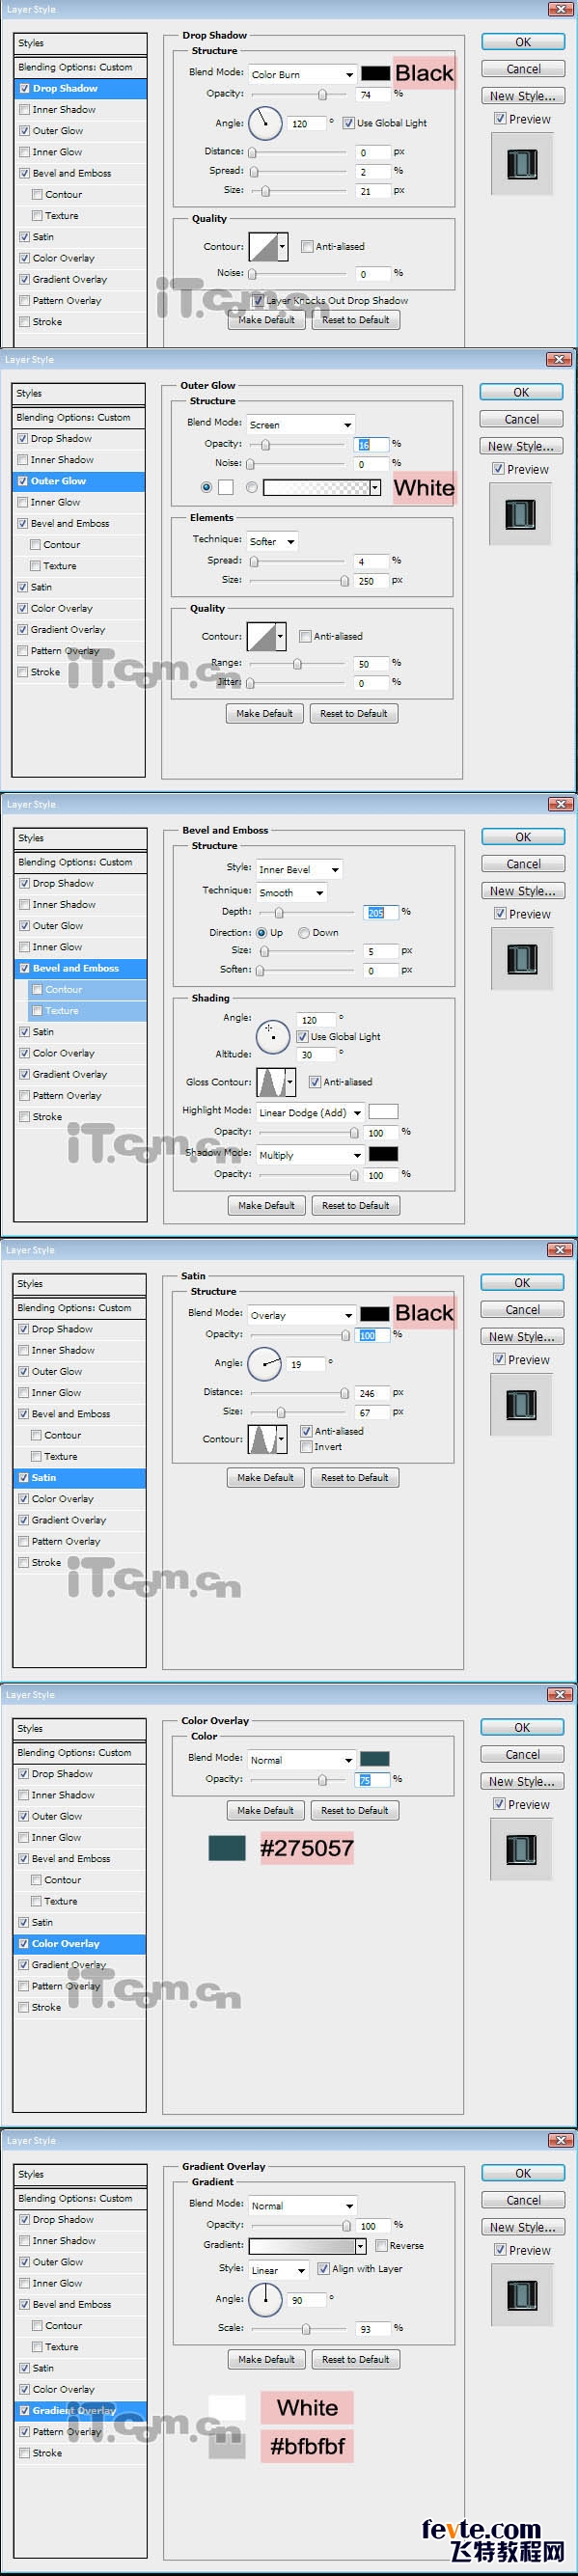Click the Satin angle dial set to 19
The image size is (578, 2576).
[265, 1363]
